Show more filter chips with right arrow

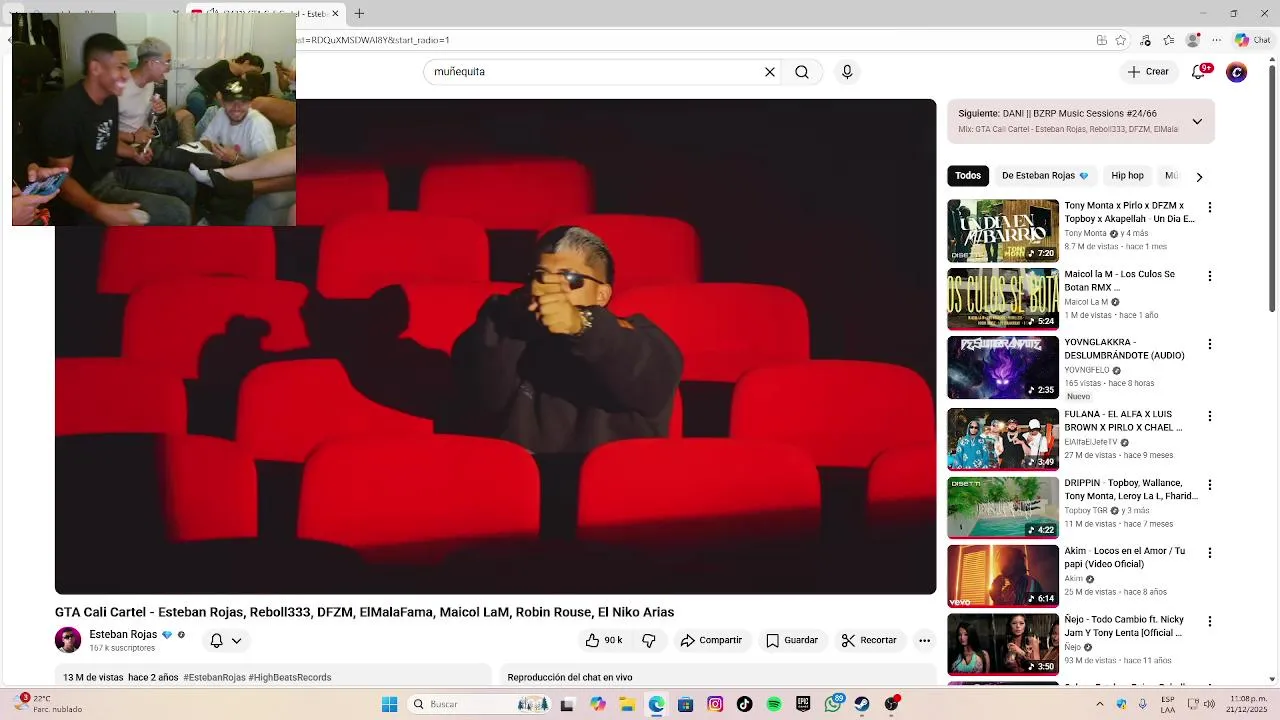(x=1199, y=177)
